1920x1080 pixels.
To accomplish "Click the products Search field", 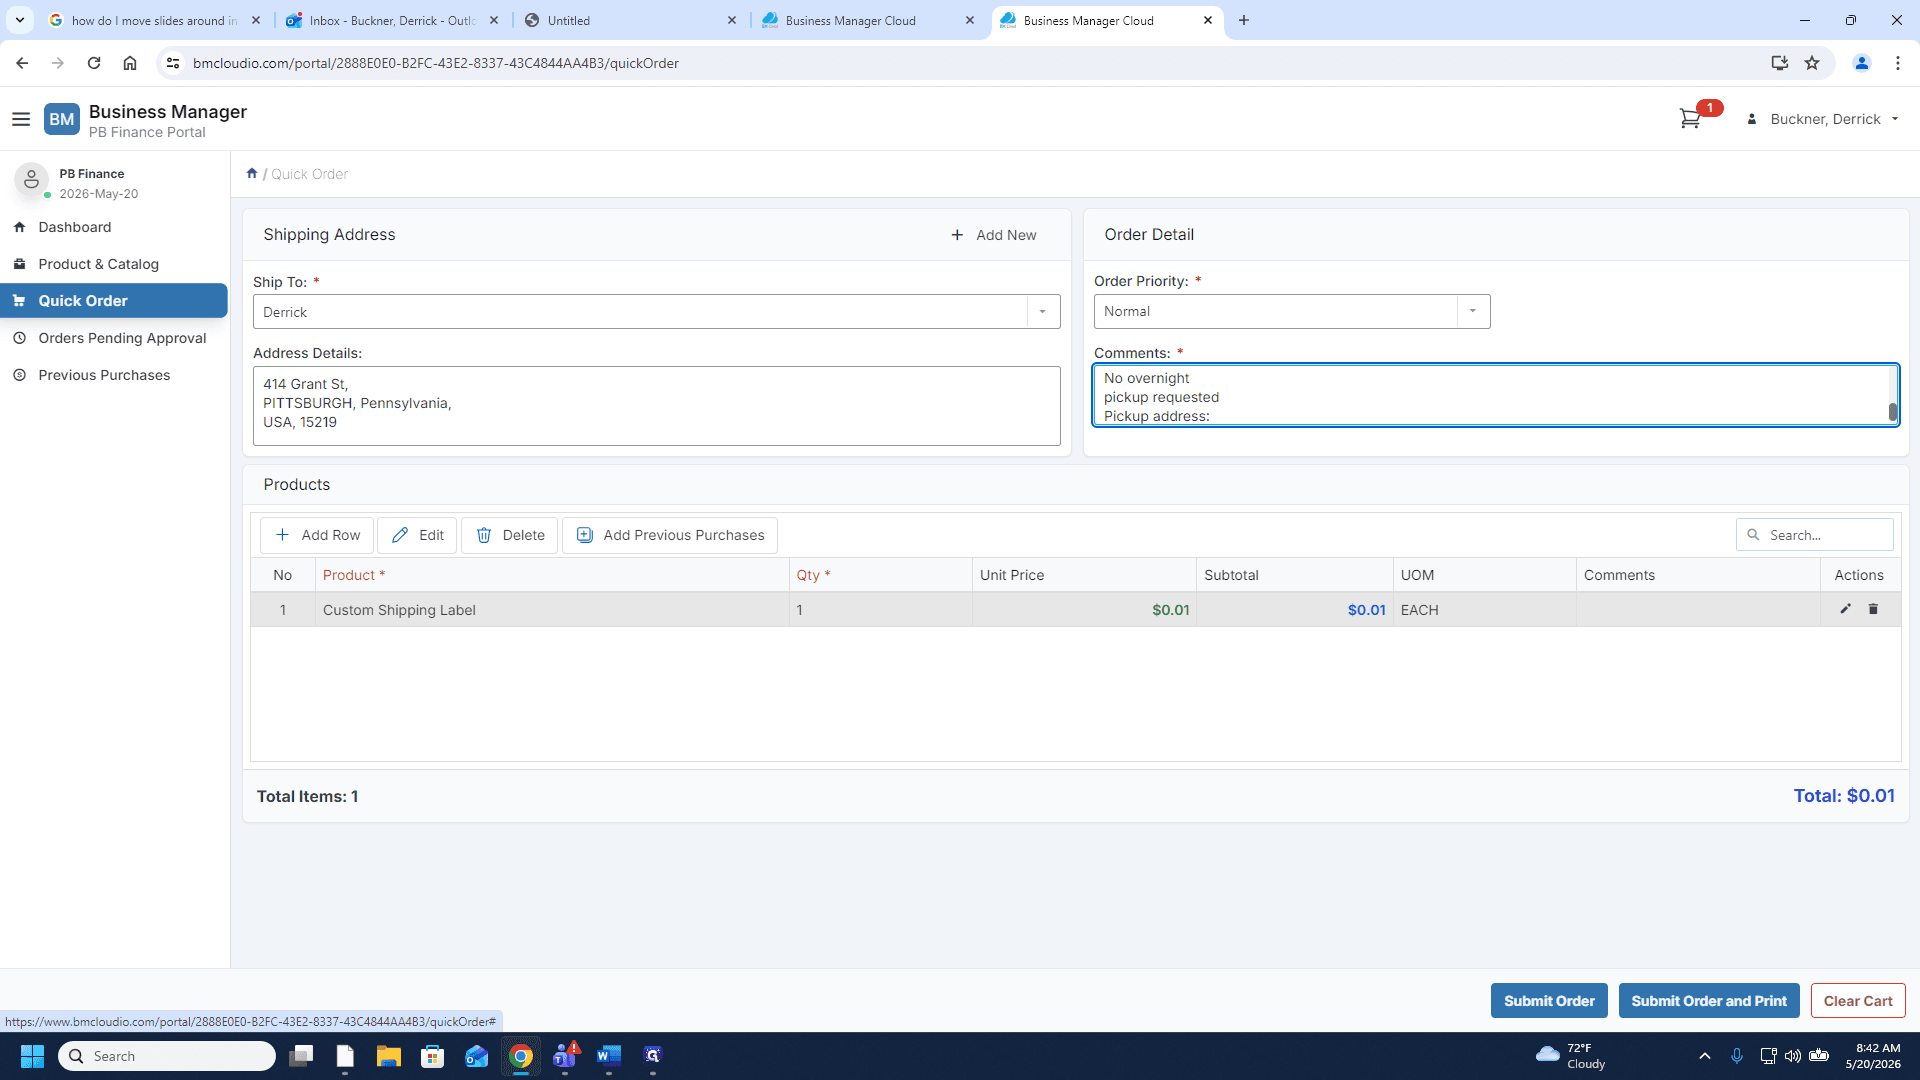I will coord(1815,535).
